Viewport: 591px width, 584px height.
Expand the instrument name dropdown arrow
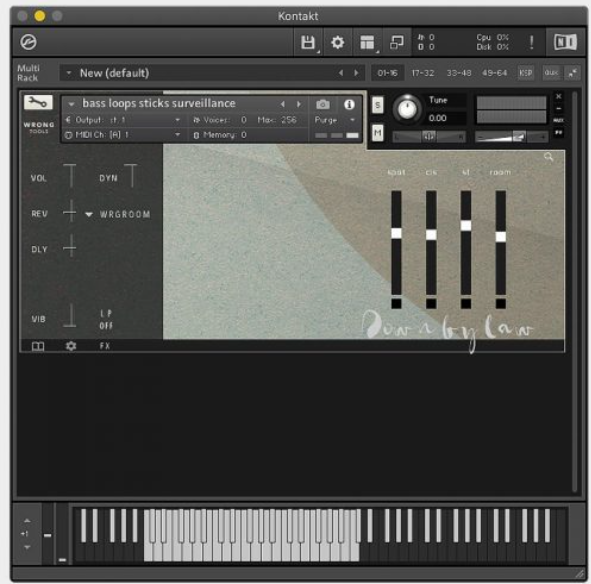coord(71,104)
